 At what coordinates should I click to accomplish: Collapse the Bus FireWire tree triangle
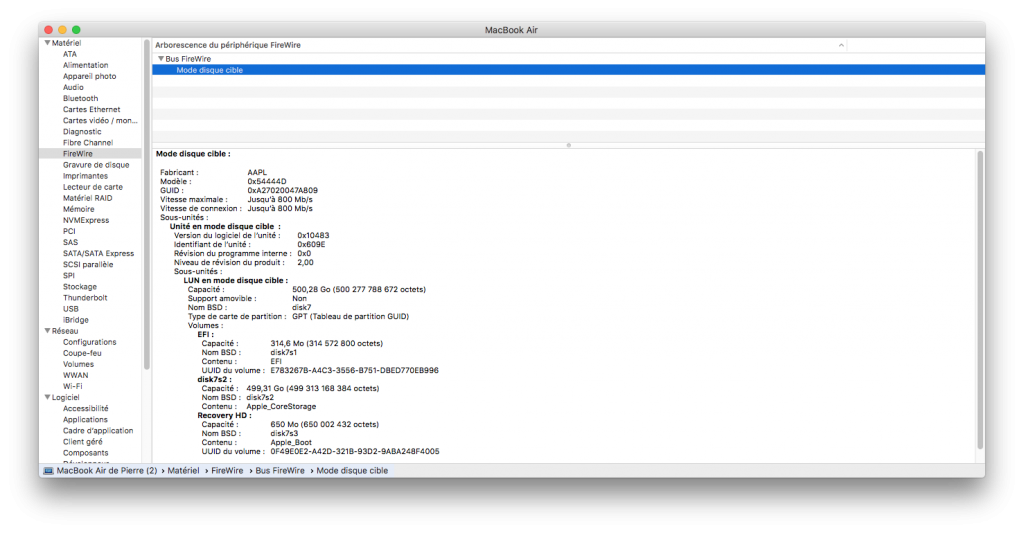click(x=161, y=59)
